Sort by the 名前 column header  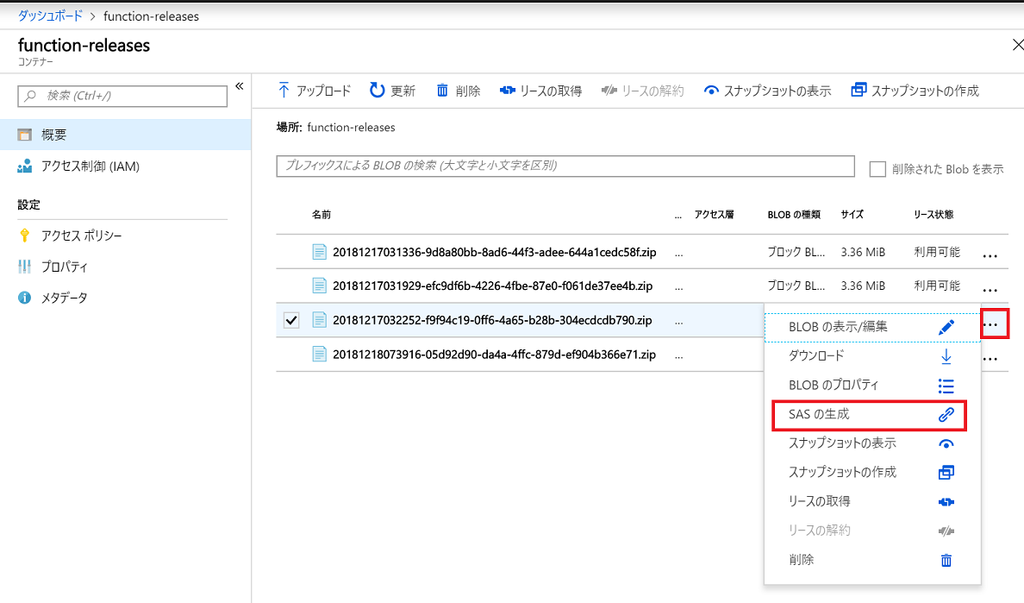(321, 215)
